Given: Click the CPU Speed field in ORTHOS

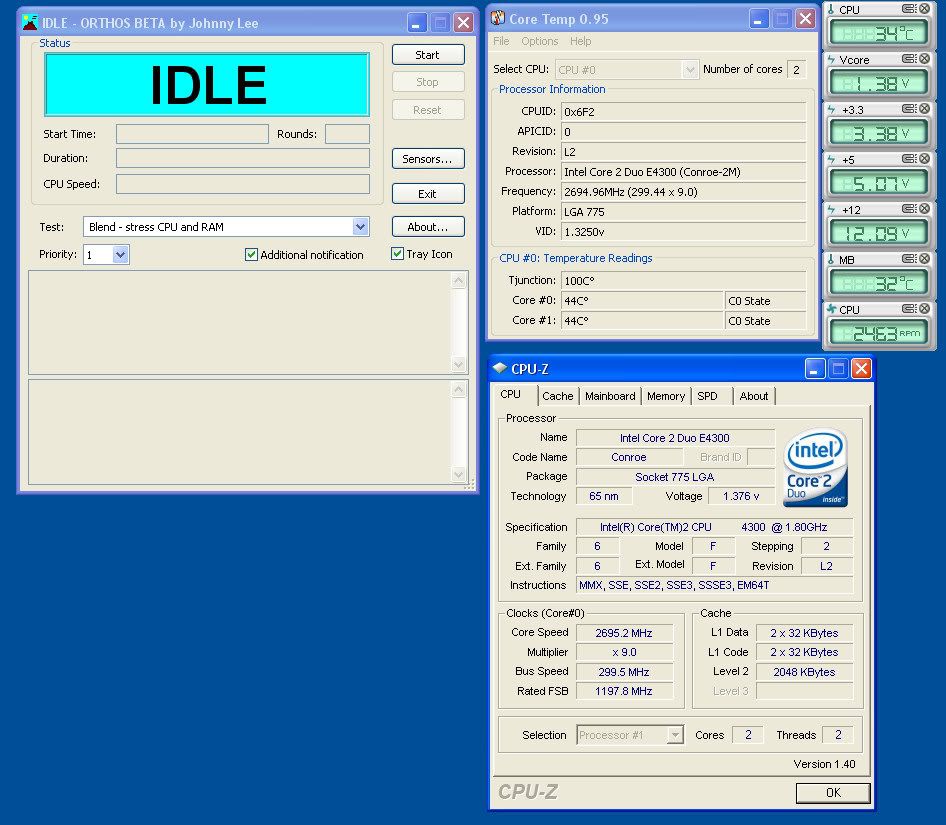Looking at the screenshot, I should [243, 184].
